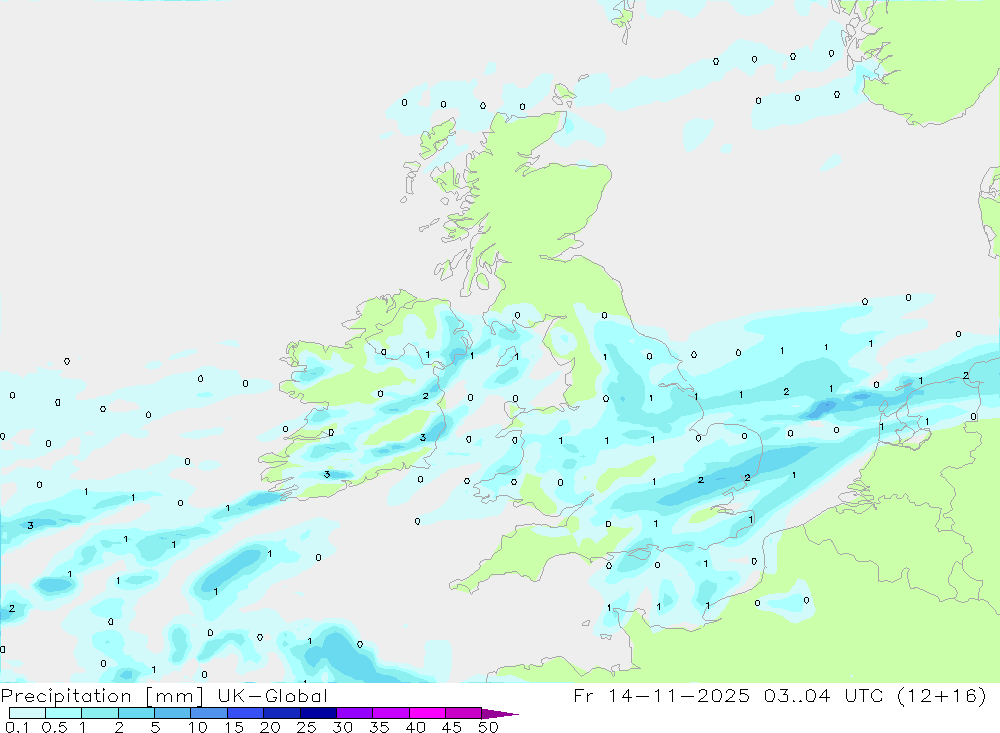Click the '03..04 UTC' time text
Screen dimensions: 1000x733
823,695
